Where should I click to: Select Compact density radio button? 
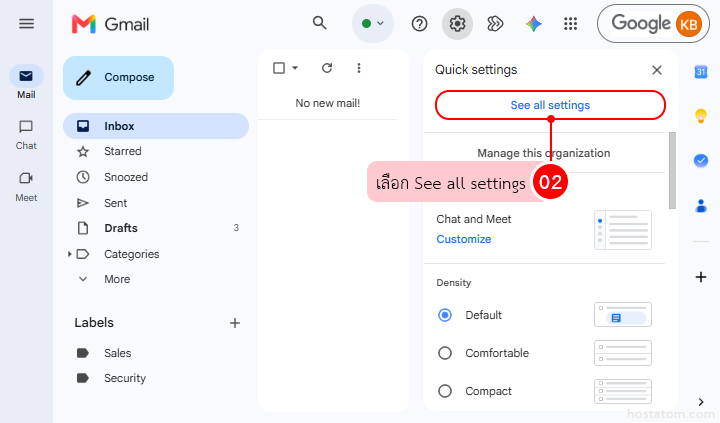[444, 391]
